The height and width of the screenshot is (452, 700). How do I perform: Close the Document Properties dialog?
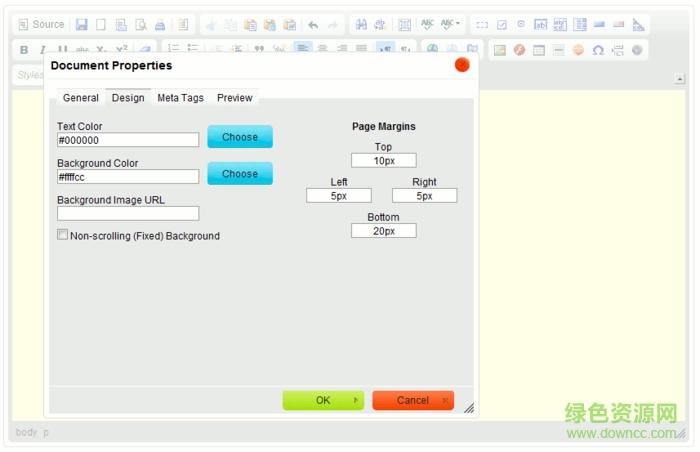pos(462,65)
